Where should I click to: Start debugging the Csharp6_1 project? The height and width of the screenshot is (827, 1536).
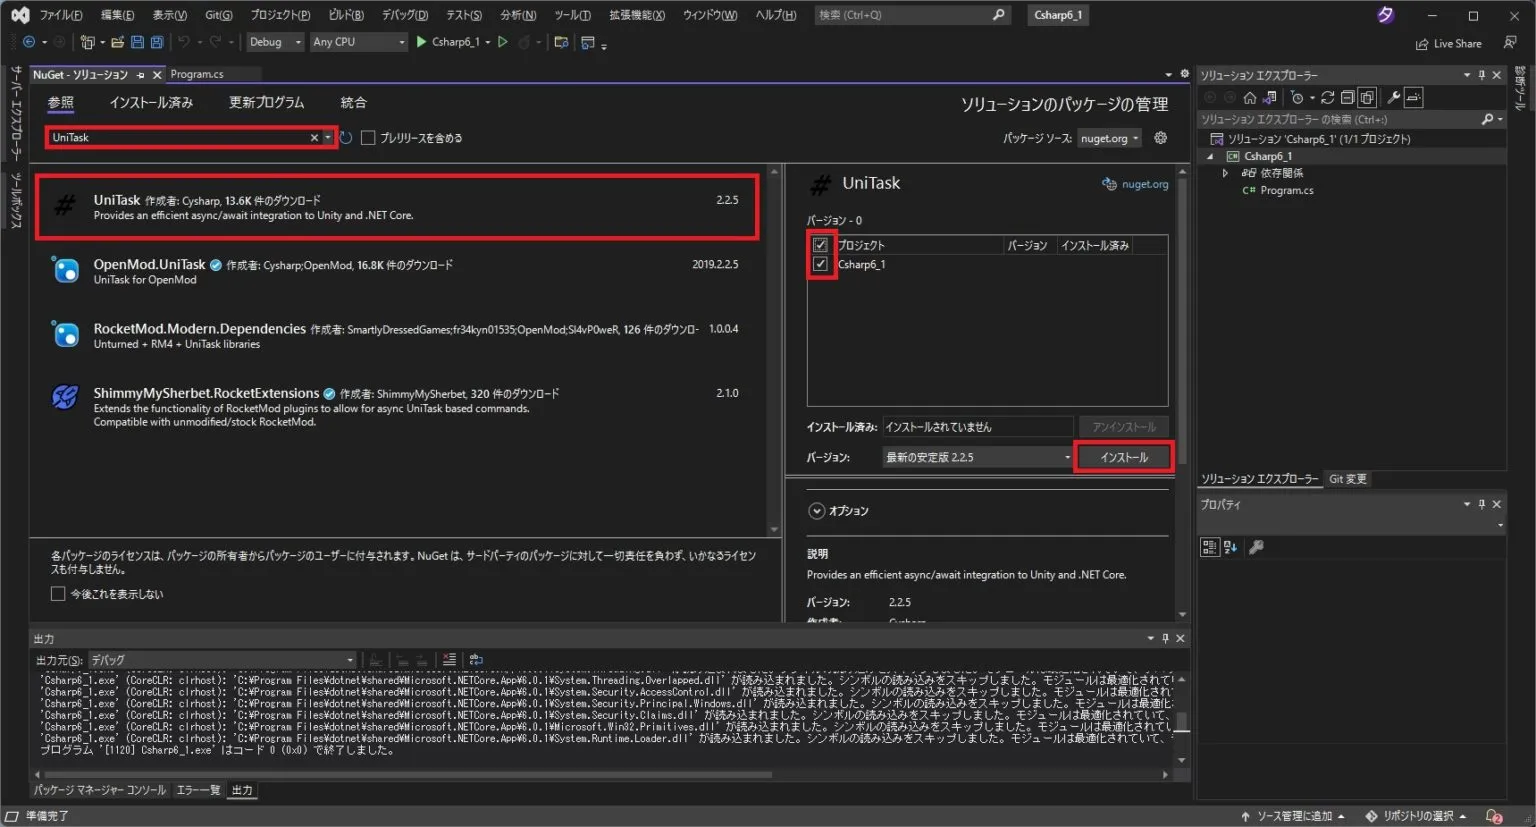click(420, 41)
